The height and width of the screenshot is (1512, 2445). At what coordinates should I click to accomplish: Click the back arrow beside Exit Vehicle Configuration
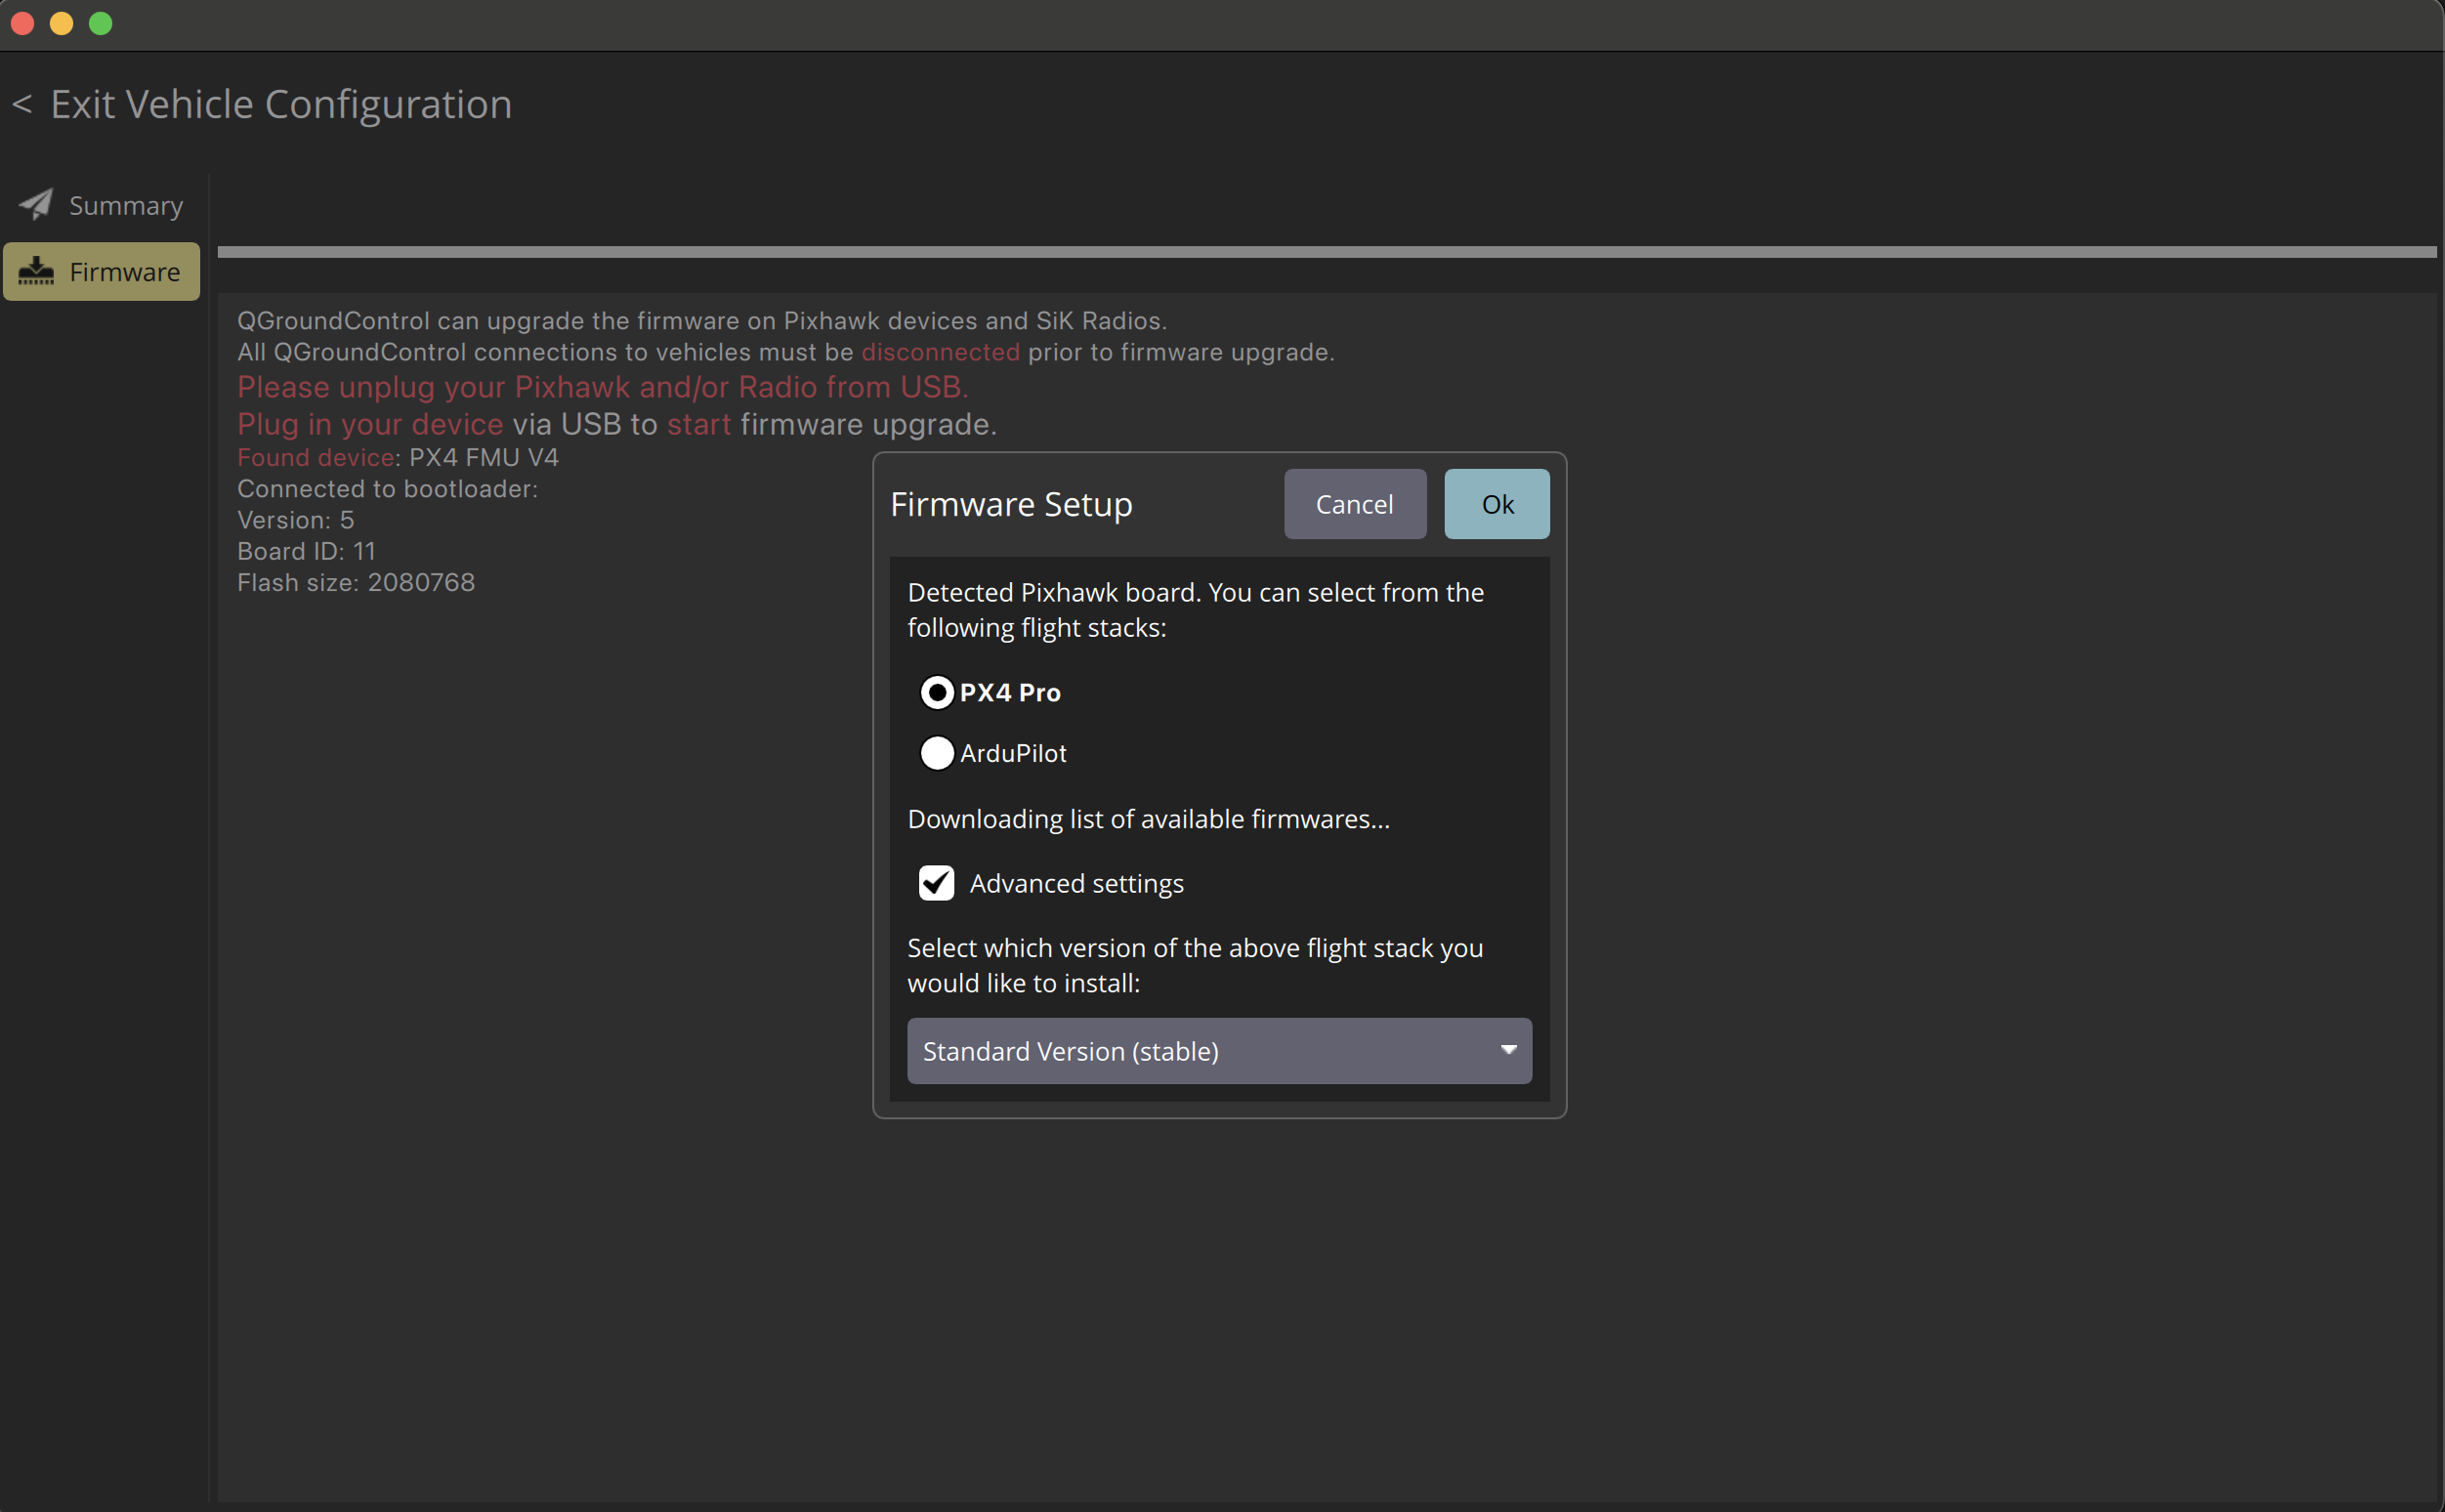click(22, 104)
